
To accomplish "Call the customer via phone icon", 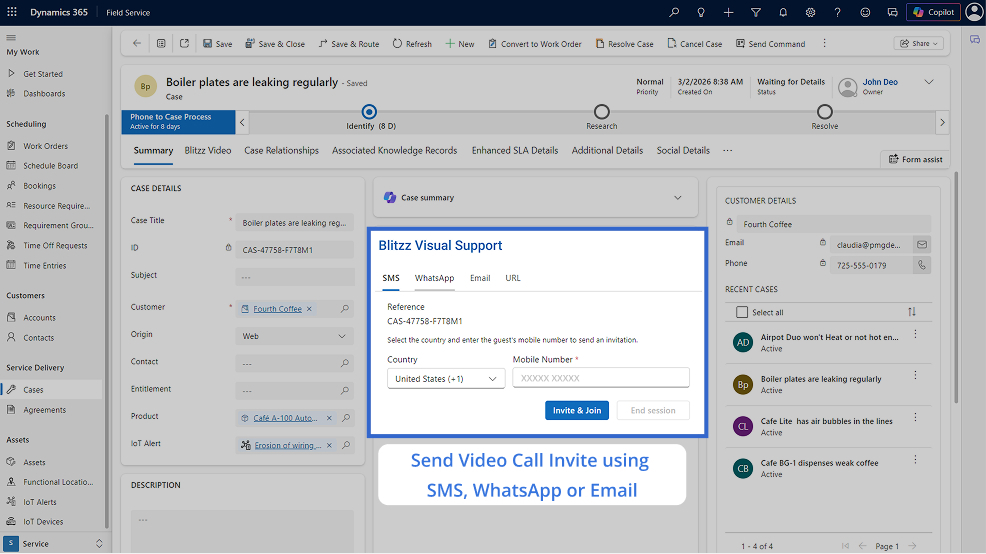I will (x=922, y=265).
